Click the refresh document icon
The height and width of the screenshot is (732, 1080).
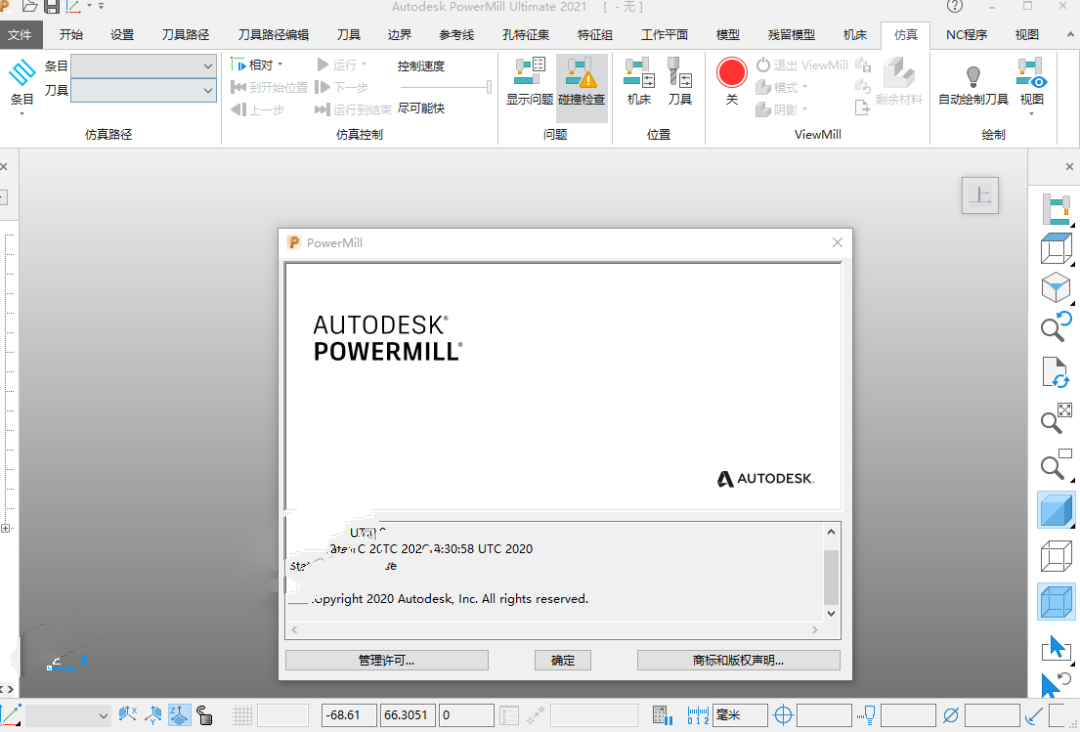[x=1056, y=373]
